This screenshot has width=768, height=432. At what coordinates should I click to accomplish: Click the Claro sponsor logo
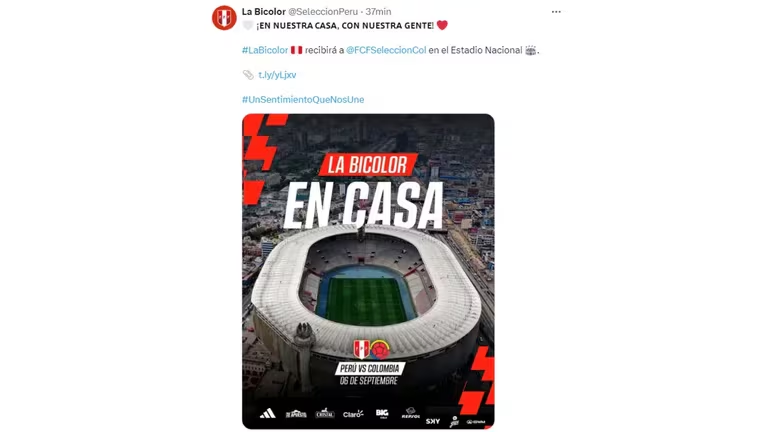coord(353,414)
